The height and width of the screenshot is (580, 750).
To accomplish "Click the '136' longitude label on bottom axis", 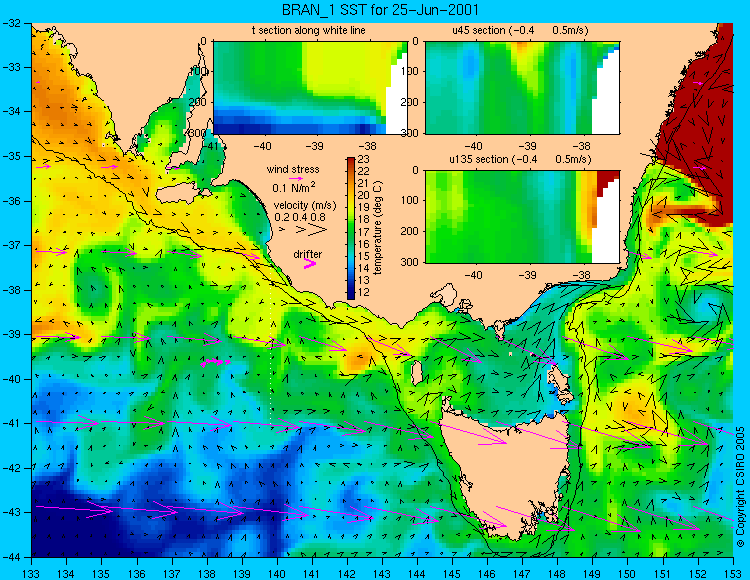I will pyautogui.click(x=136, y=572).
